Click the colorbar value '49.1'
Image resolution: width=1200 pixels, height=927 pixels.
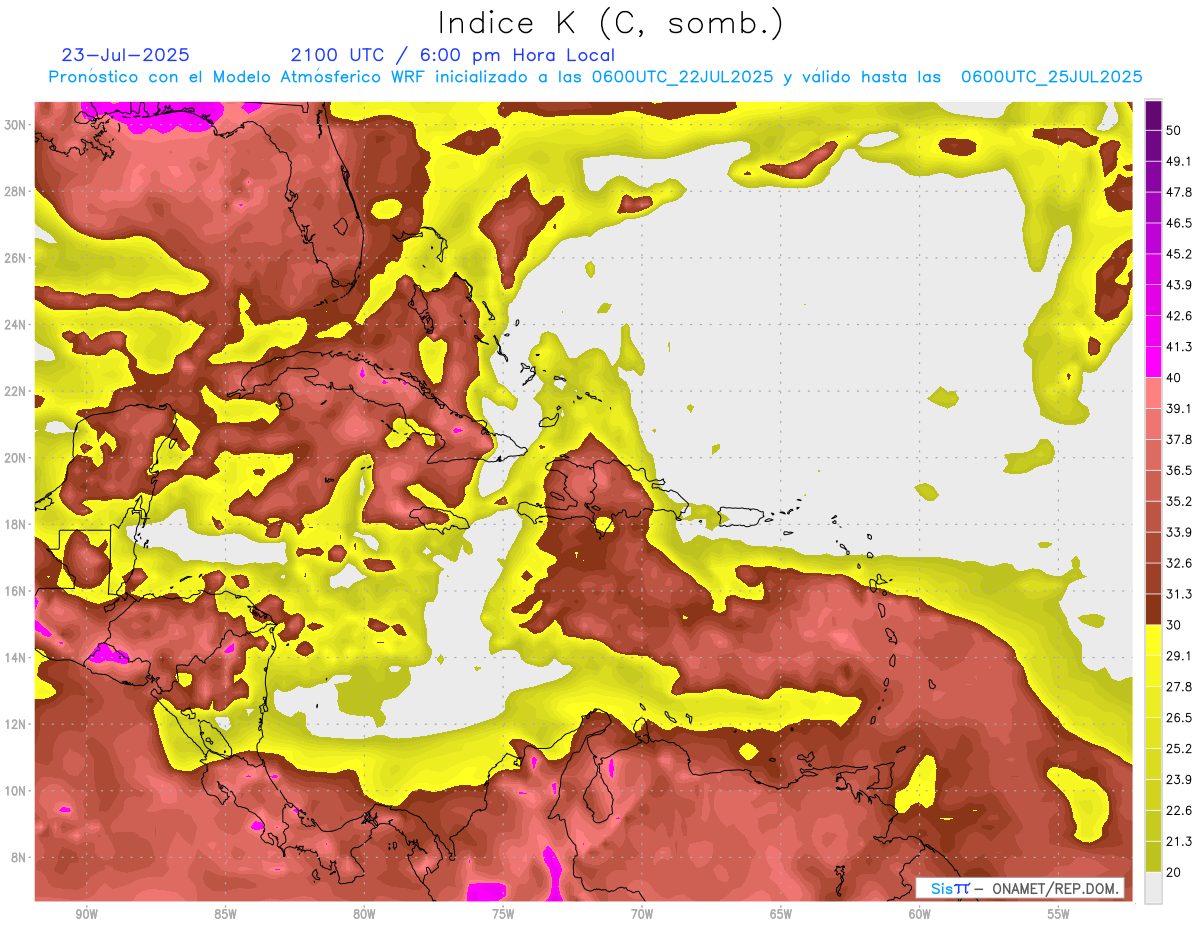(x=1179, y=161)
